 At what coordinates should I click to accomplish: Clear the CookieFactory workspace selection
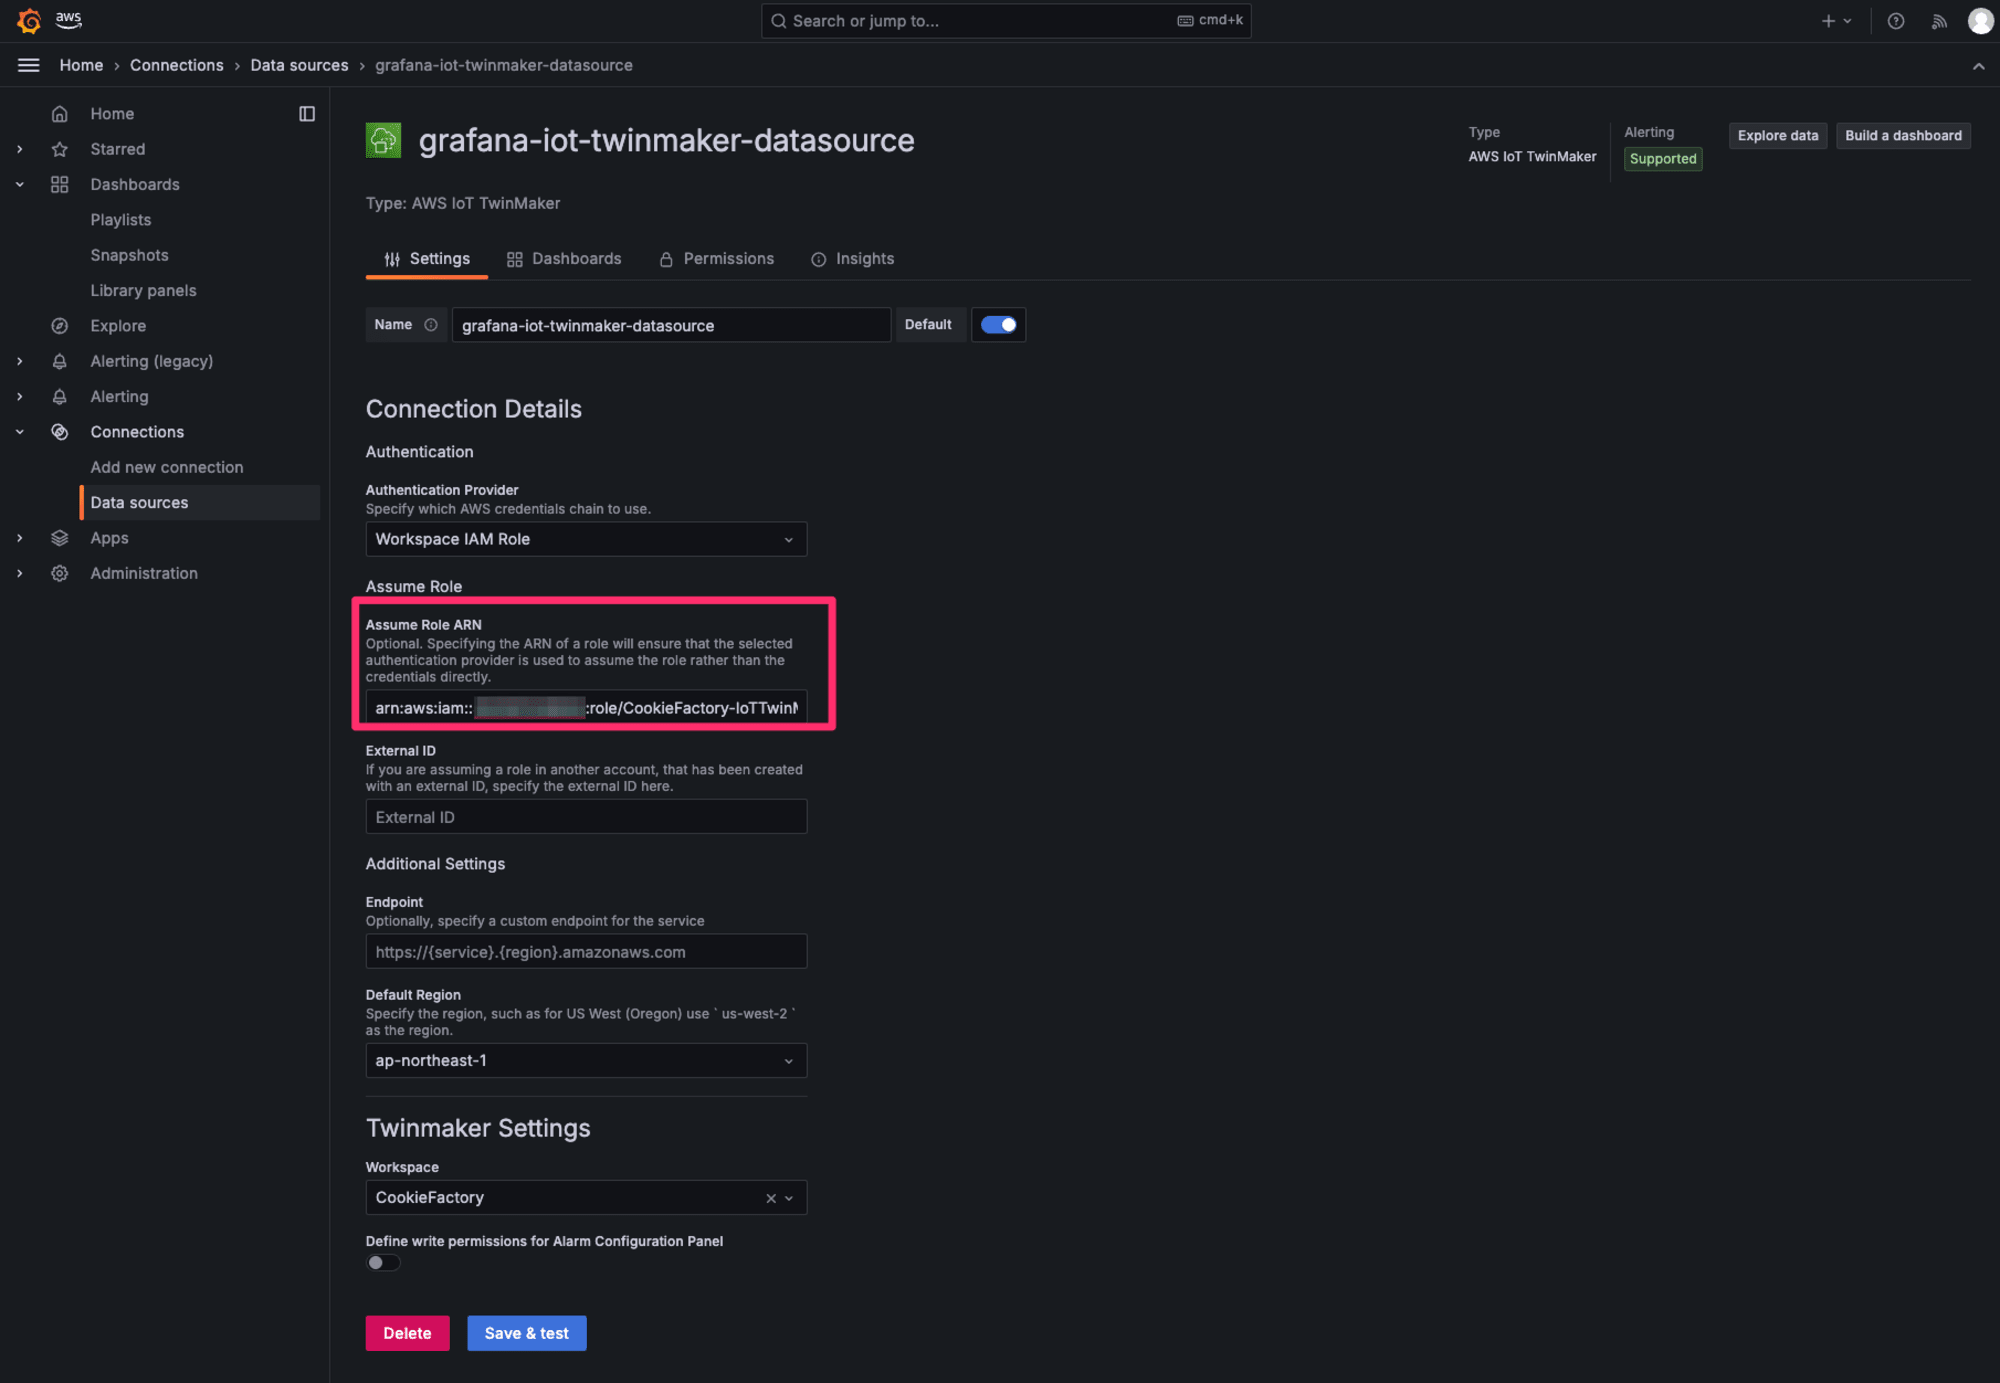[x=771, y=1198]
